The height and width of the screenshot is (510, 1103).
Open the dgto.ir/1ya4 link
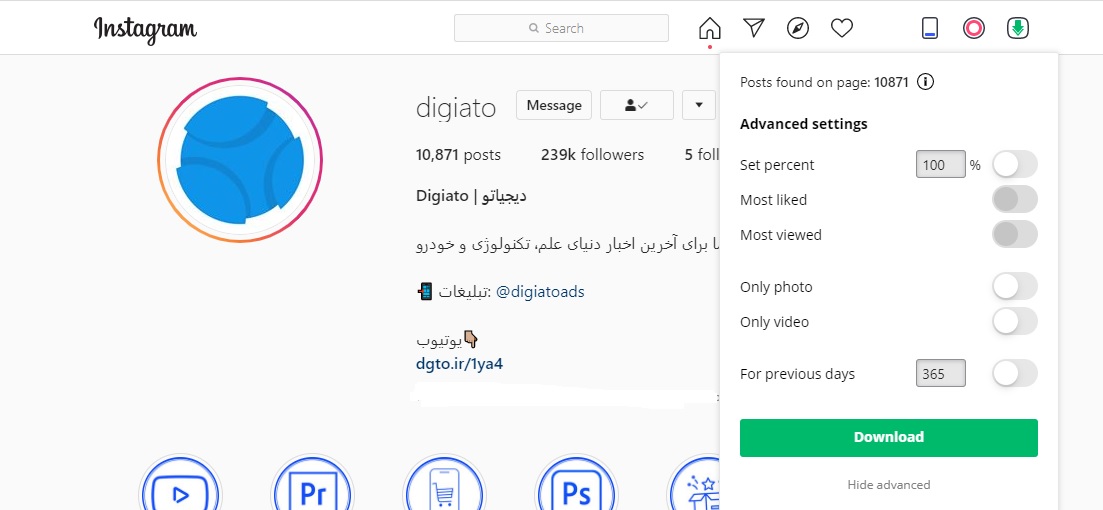click(459, 364)
